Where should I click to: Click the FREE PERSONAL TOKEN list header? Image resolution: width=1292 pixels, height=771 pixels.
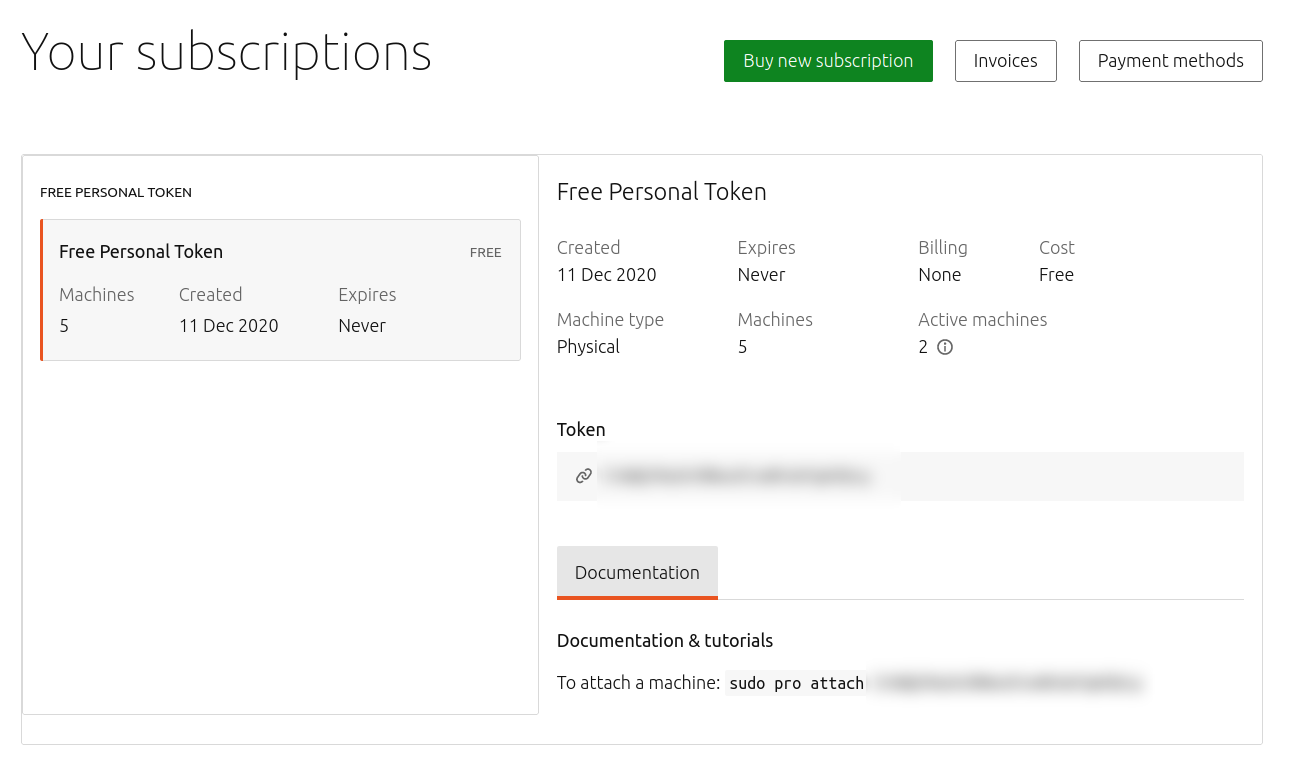click(116, 192)
